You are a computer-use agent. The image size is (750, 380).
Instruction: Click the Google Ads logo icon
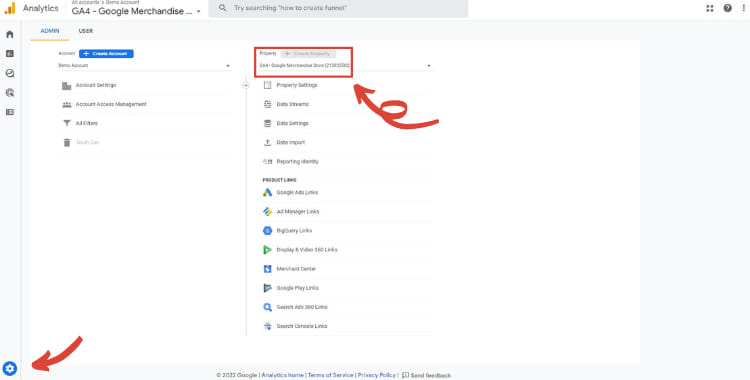point(267,192)
